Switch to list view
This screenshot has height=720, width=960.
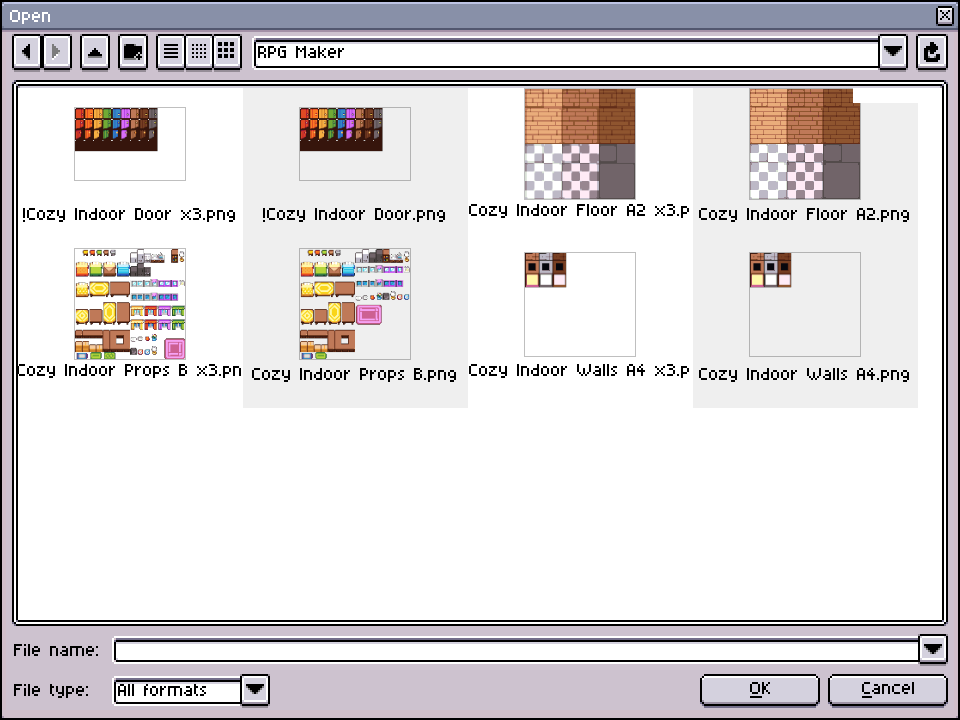tap(171, 52)
